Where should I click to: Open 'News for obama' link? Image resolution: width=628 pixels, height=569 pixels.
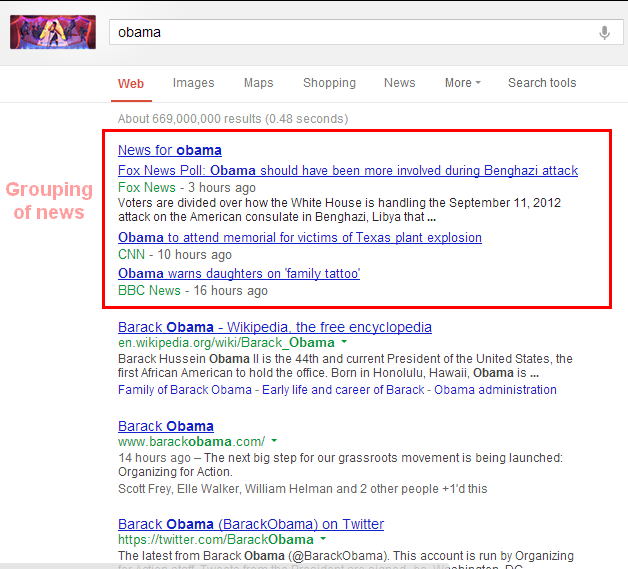(x=170, y=150)
